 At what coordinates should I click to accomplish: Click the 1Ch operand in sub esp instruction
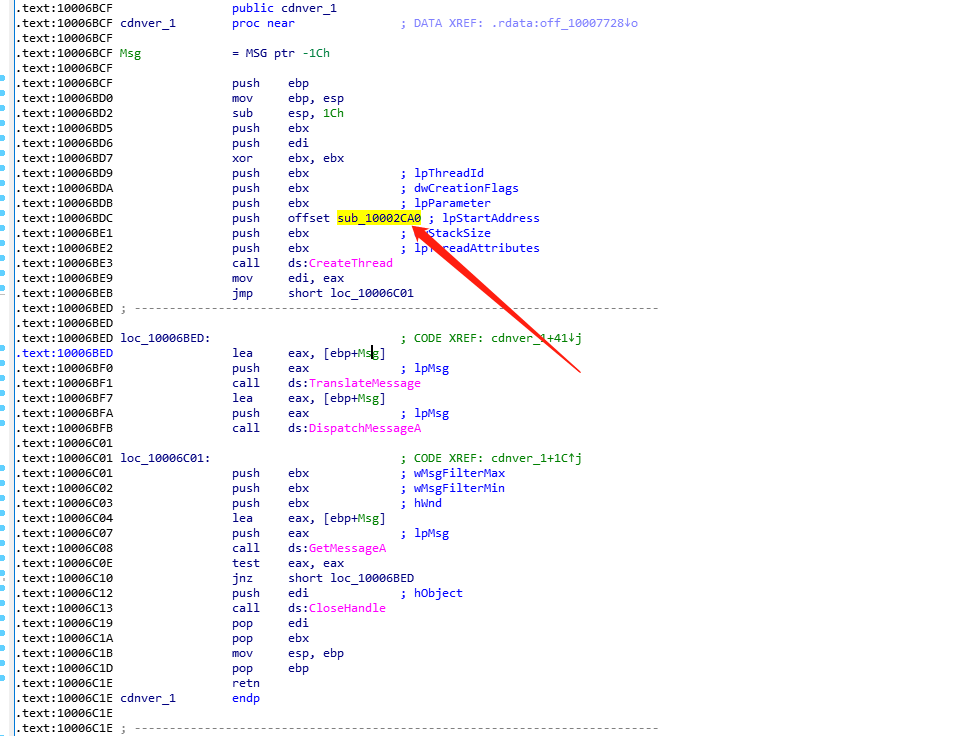click(333, 113)
